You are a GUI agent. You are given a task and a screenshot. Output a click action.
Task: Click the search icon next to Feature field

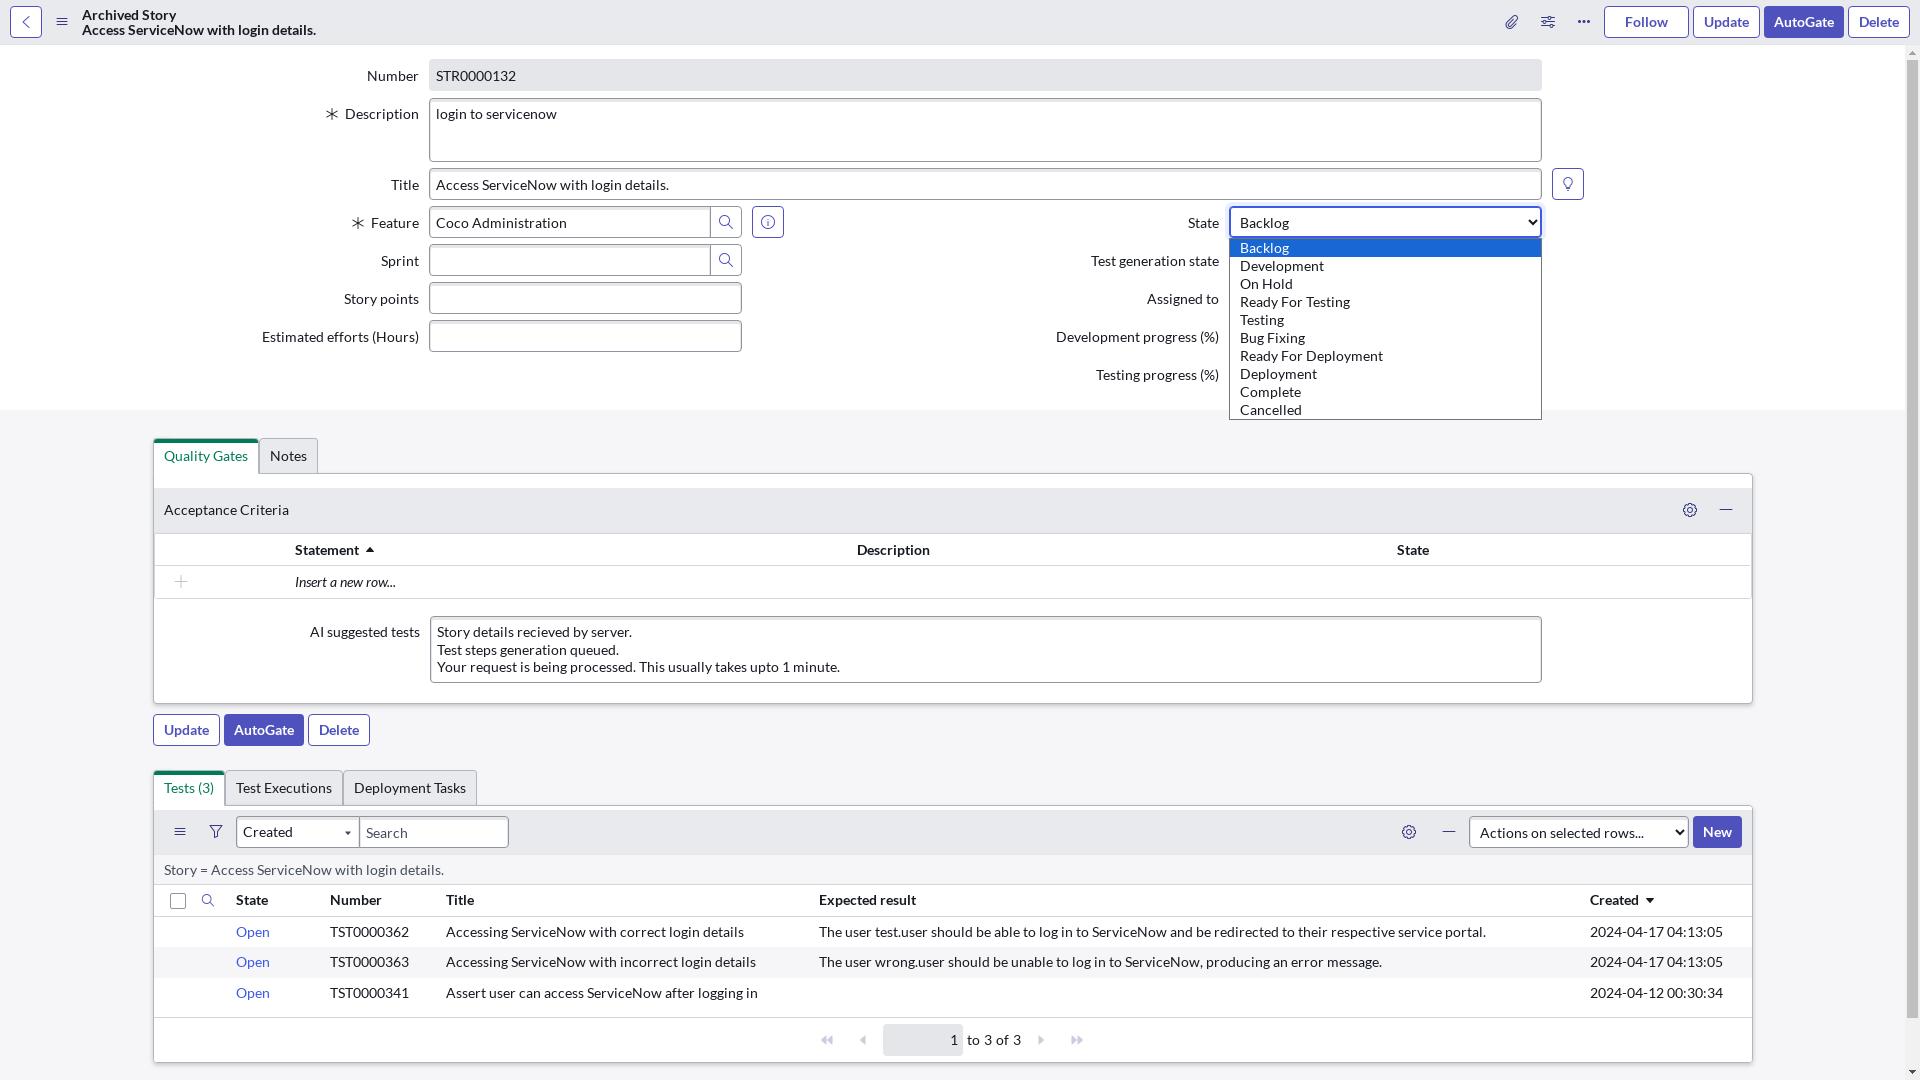[725, 222]
